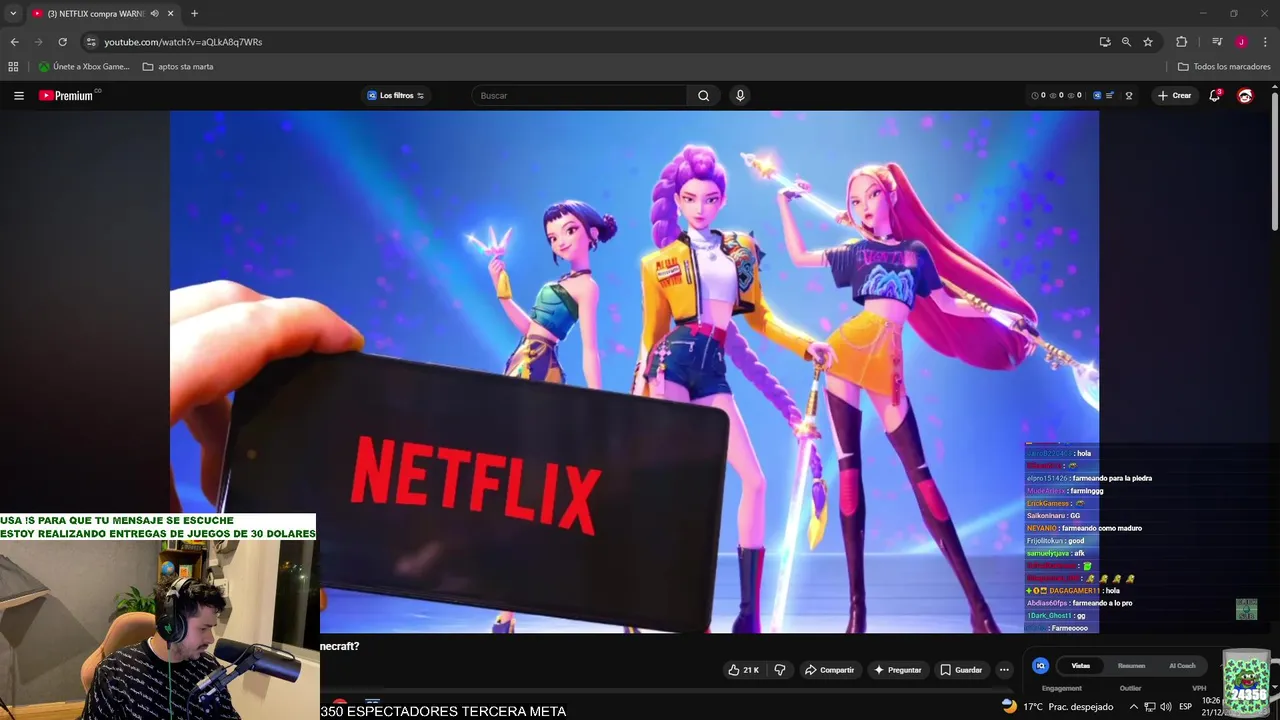This screenshot has width=1280, height=720.
Task: Open Todos los marcadores folder
Action: coord(1224,67)
